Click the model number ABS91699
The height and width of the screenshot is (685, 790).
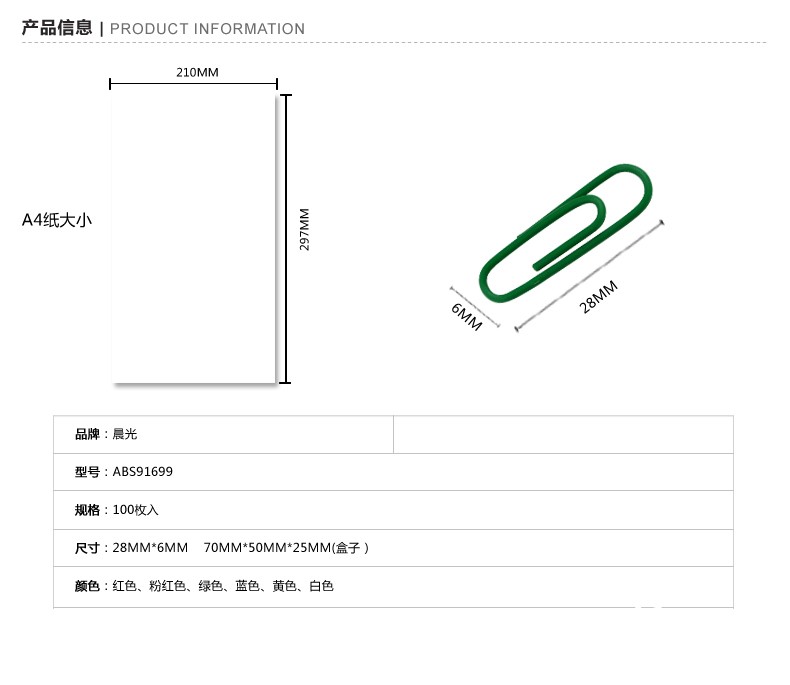click(143, 472)
